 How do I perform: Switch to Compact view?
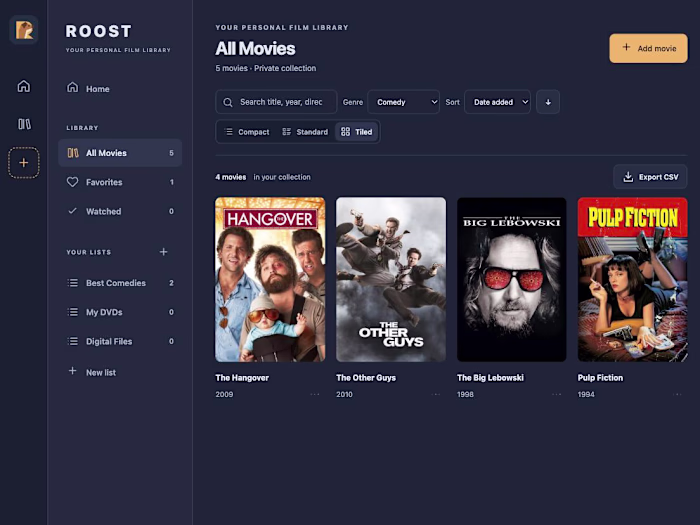[247, 132]
